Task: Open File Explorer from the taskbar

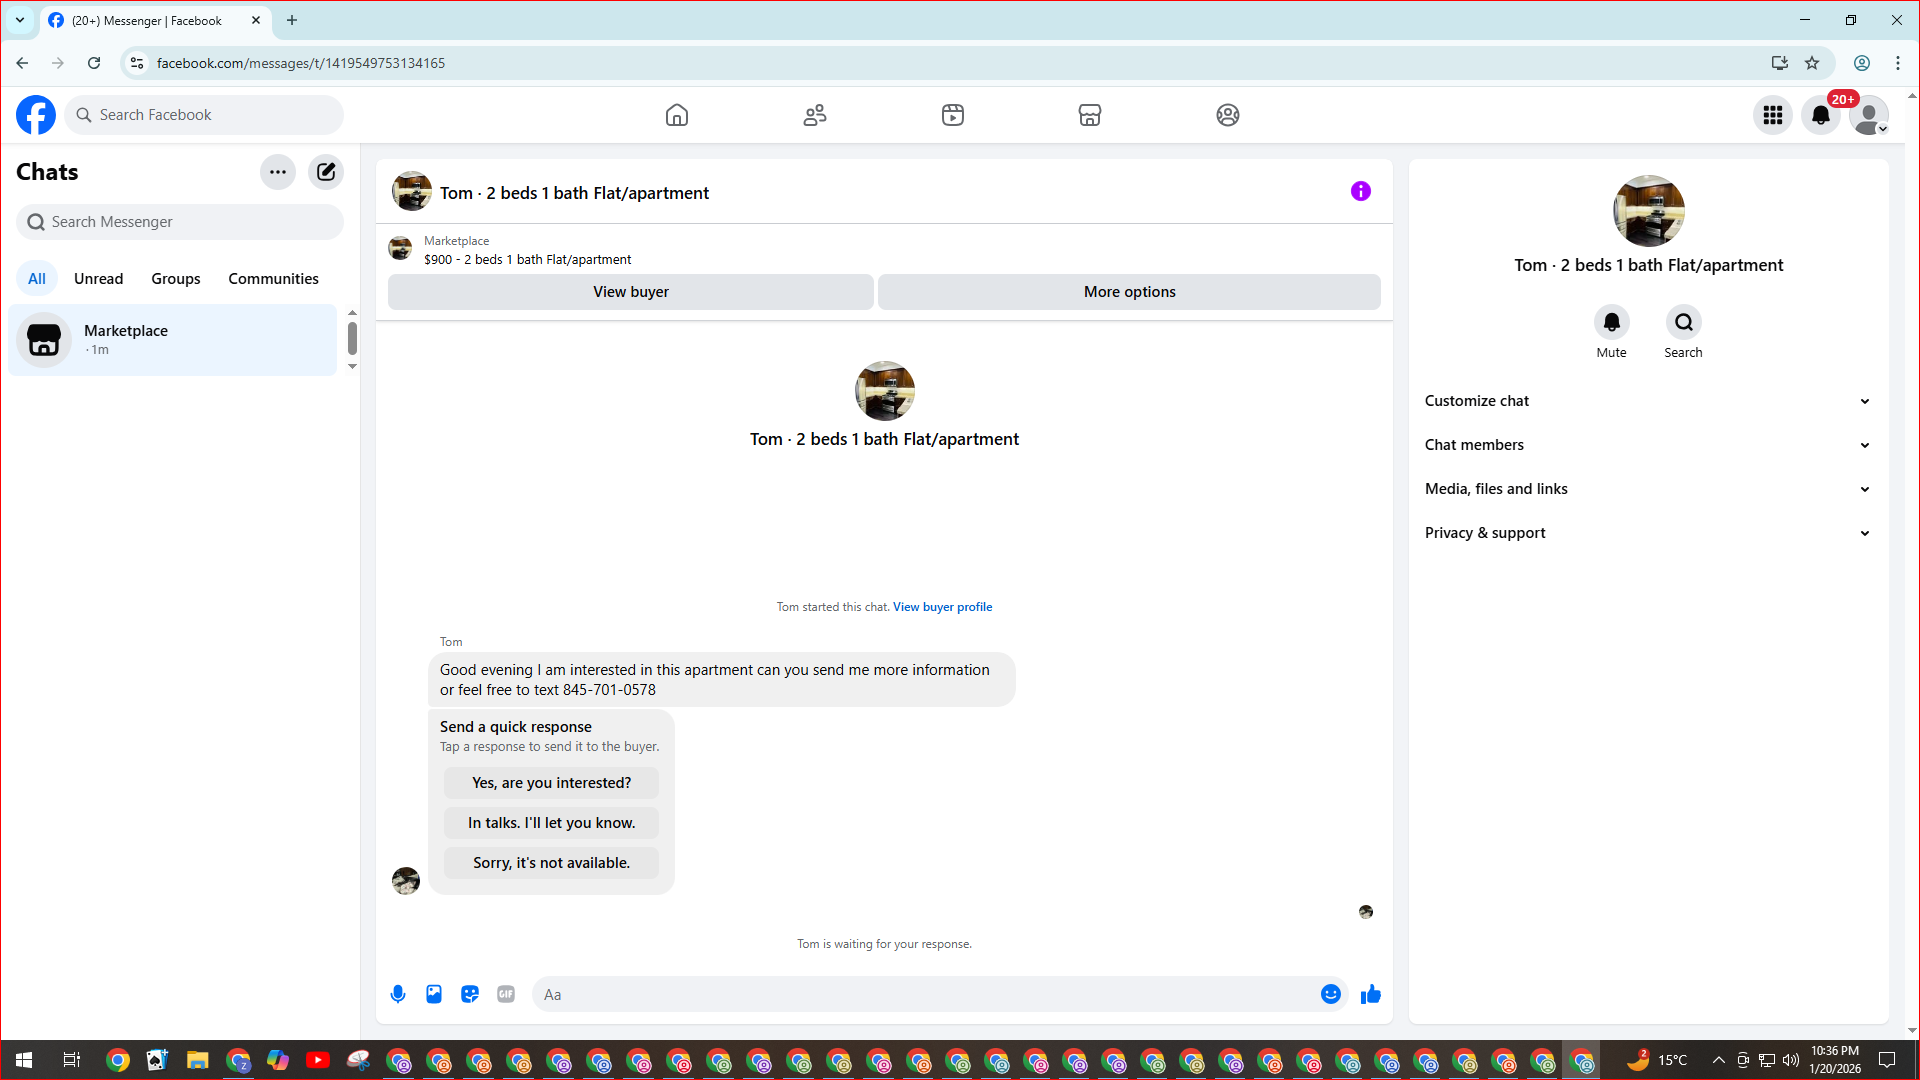Action: tap(197, 1060)
